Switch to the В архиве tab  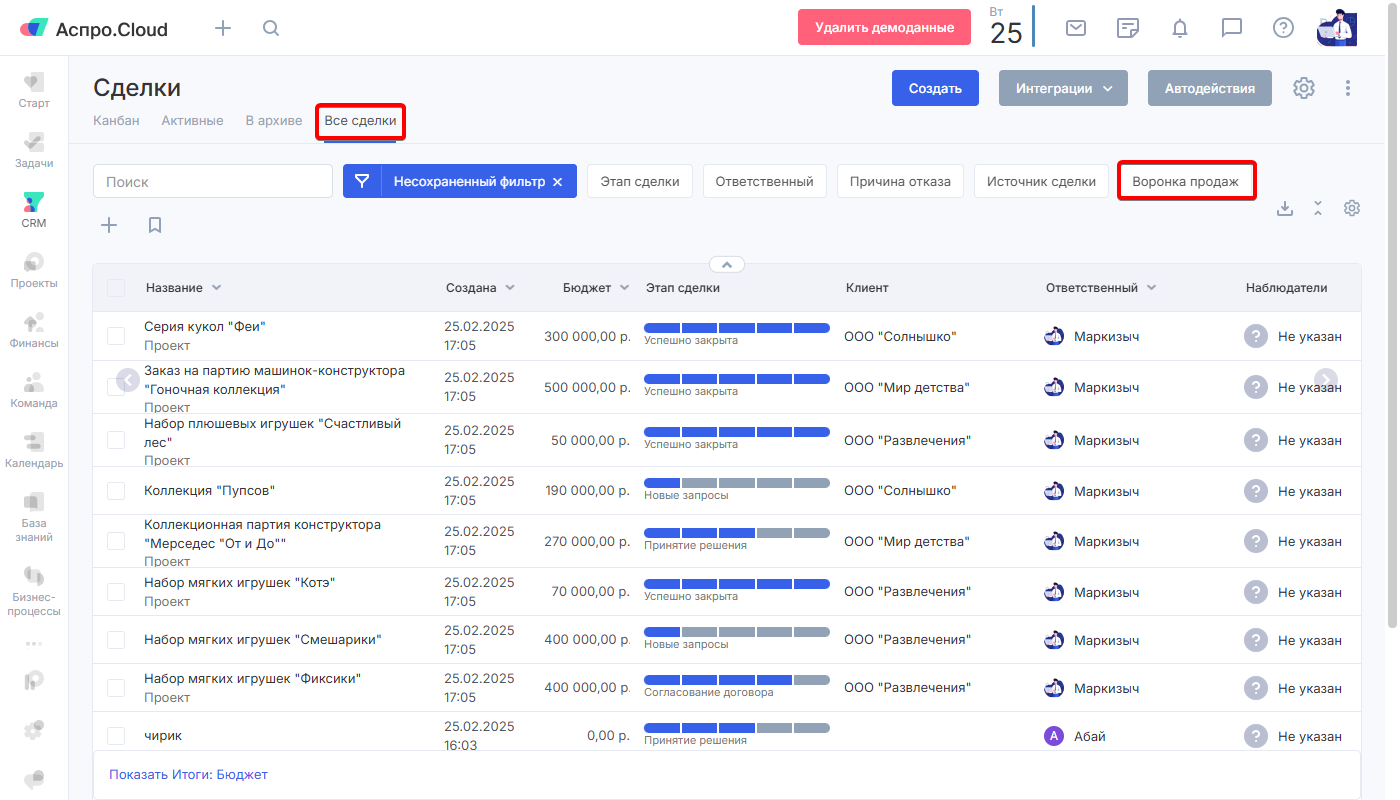[274, 120]
